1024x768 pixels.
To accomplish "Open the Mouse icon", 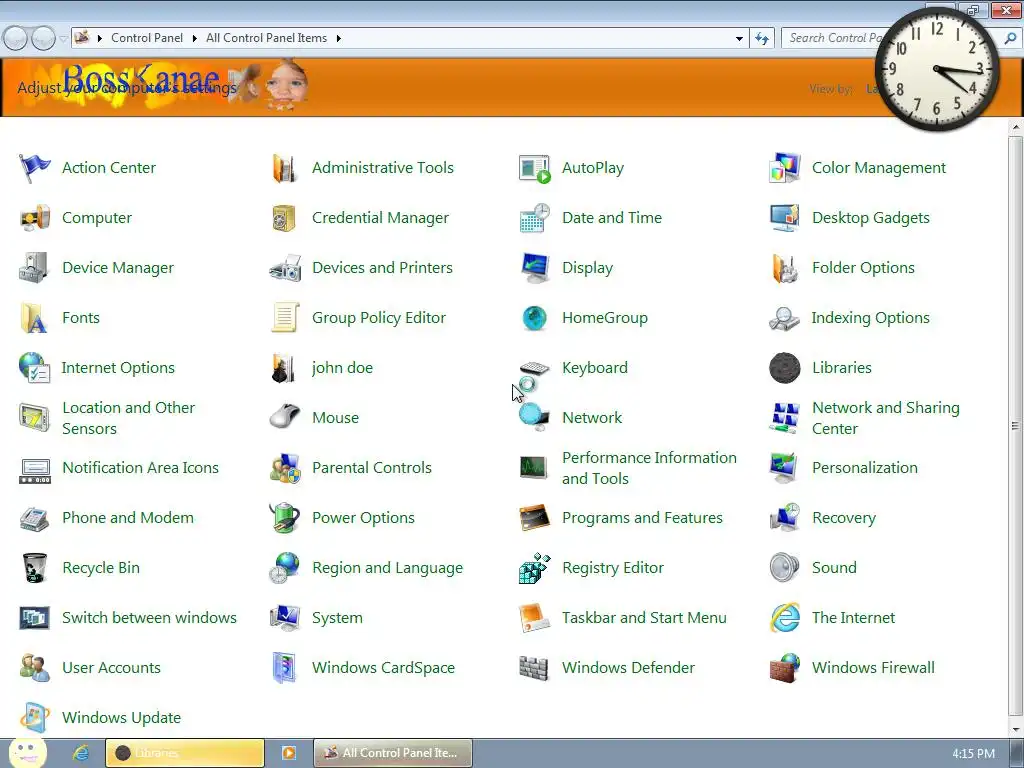I will point(285,417).
